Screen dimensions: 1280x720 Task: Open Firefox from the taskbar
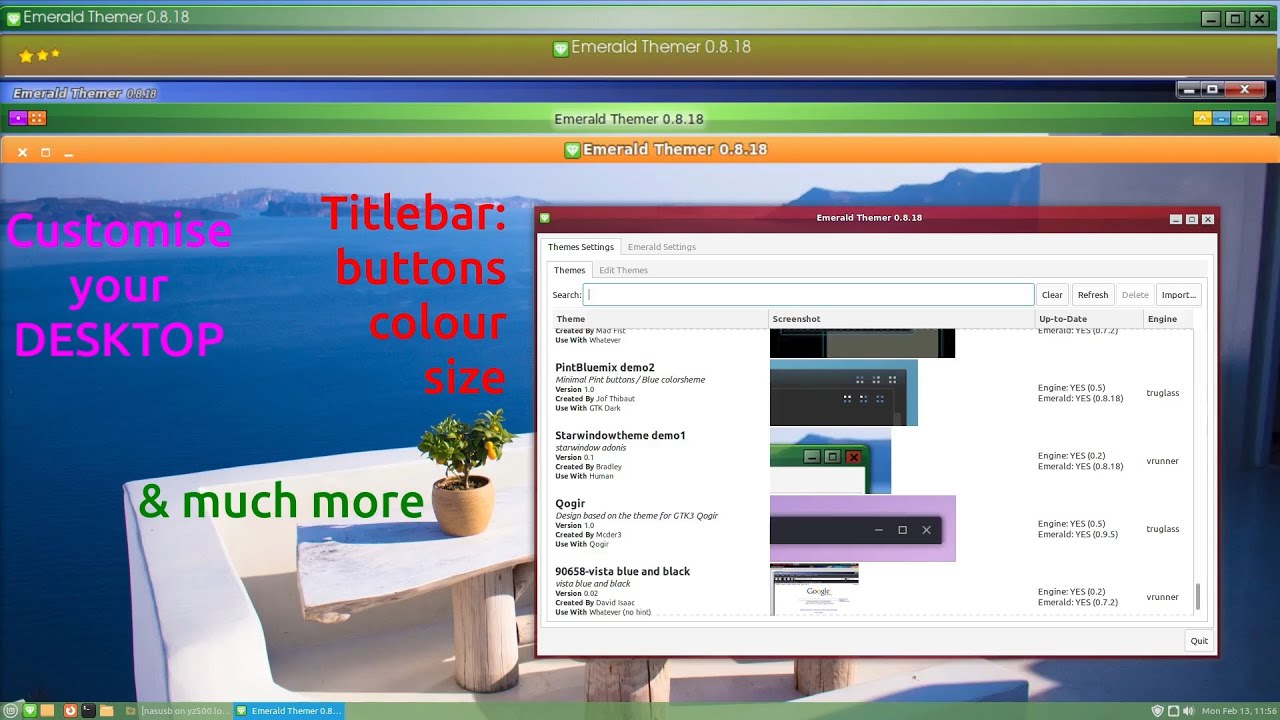click(x=70, y=711)
